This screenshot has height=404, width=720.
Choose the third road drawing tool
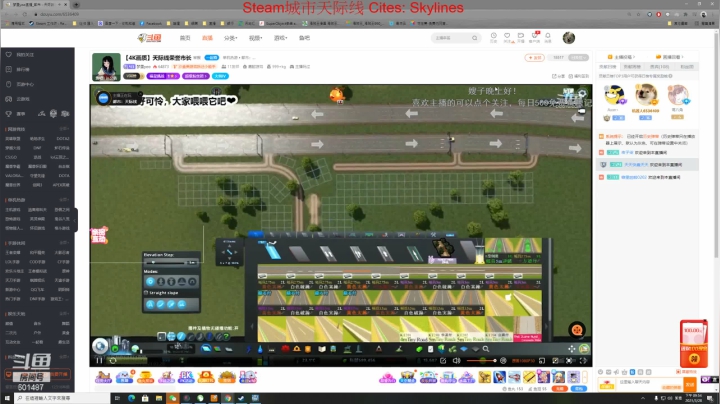tap(171, 304)
